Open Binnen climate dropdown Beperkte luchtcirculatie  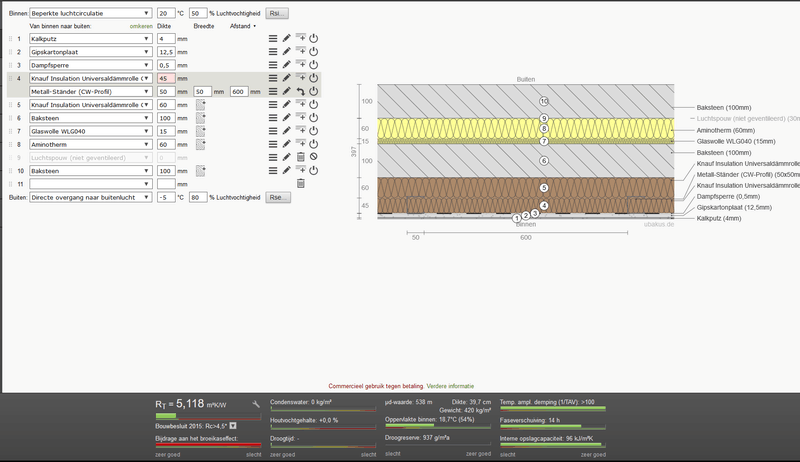click(92, 14)
